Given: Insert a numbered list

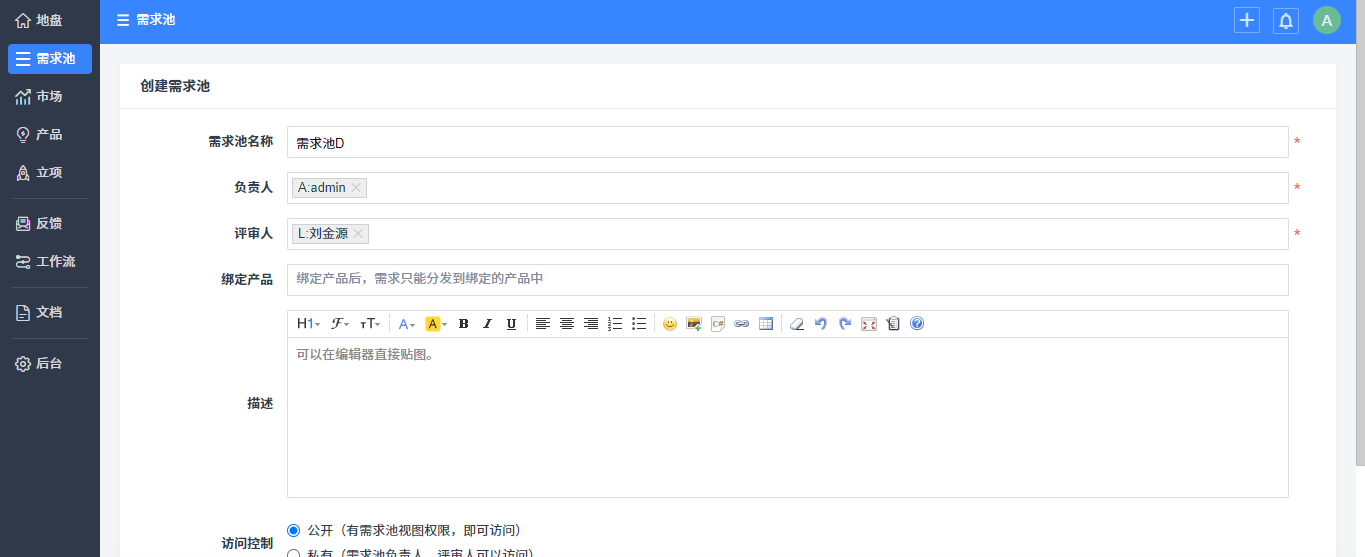Looking at the screenshot, I should click(615, 324).
